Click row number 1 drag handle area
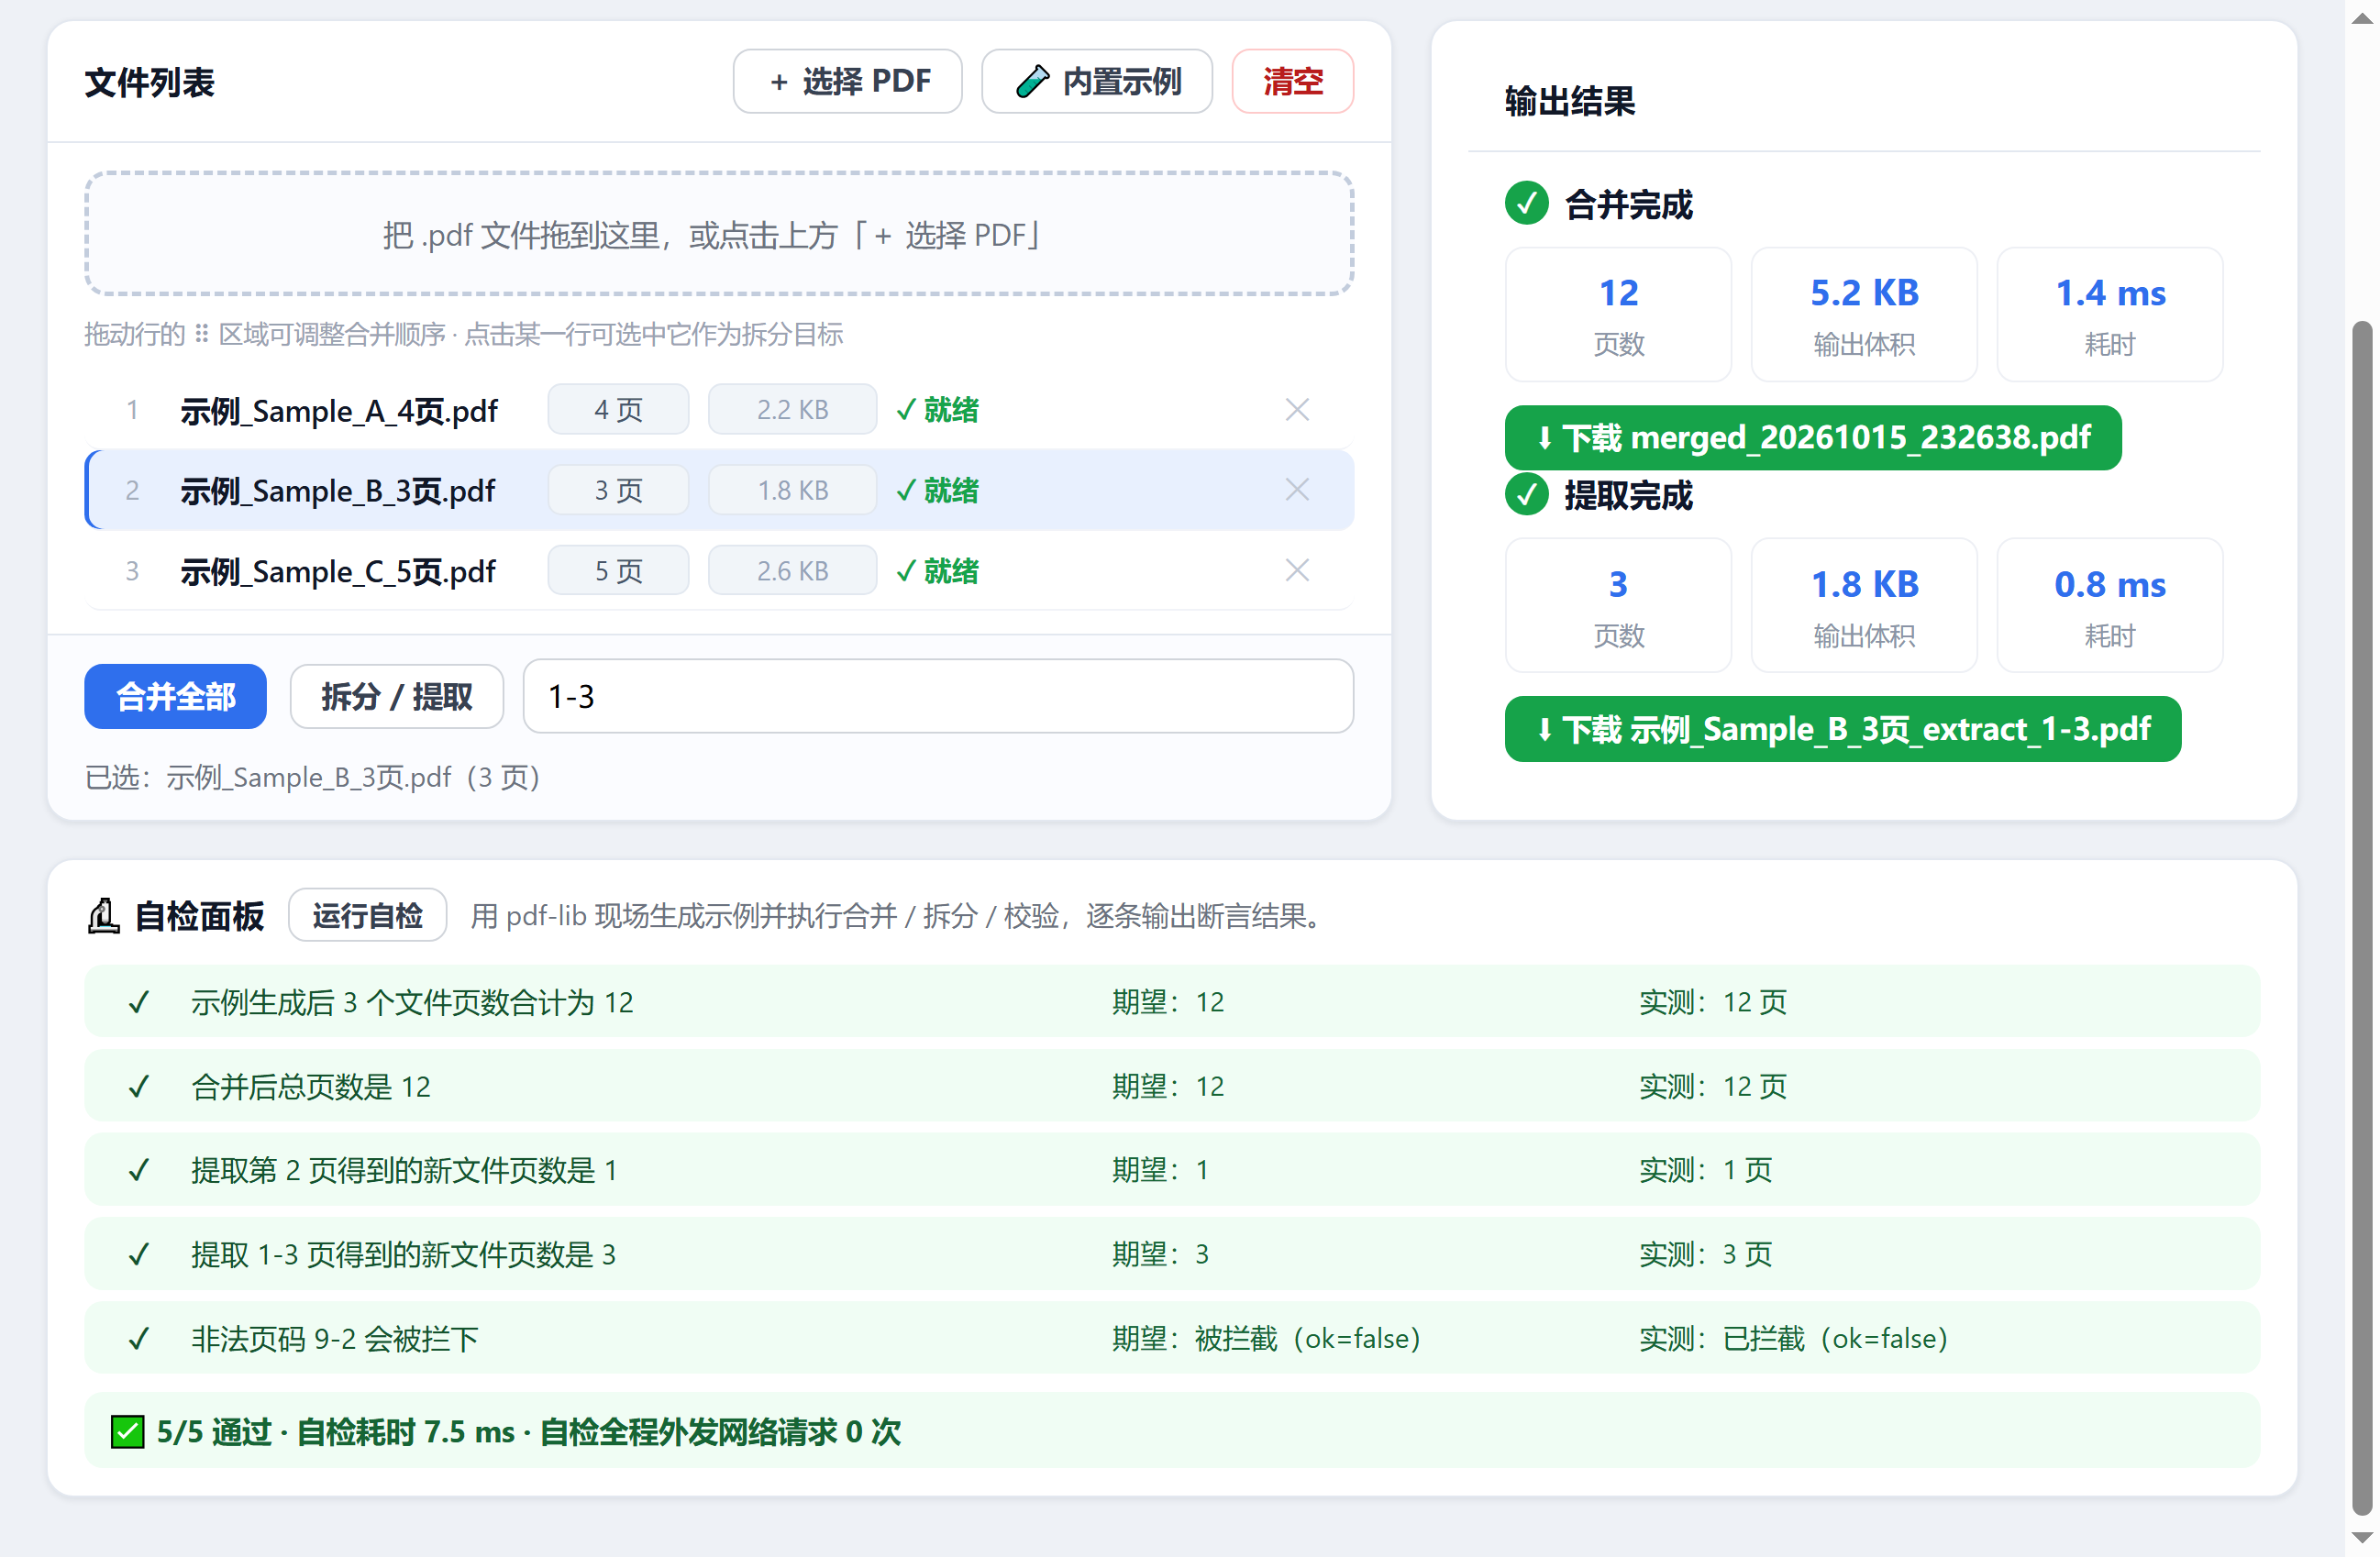Image resolution: width=2380 pixels, height=1557 pixels. 132,410
